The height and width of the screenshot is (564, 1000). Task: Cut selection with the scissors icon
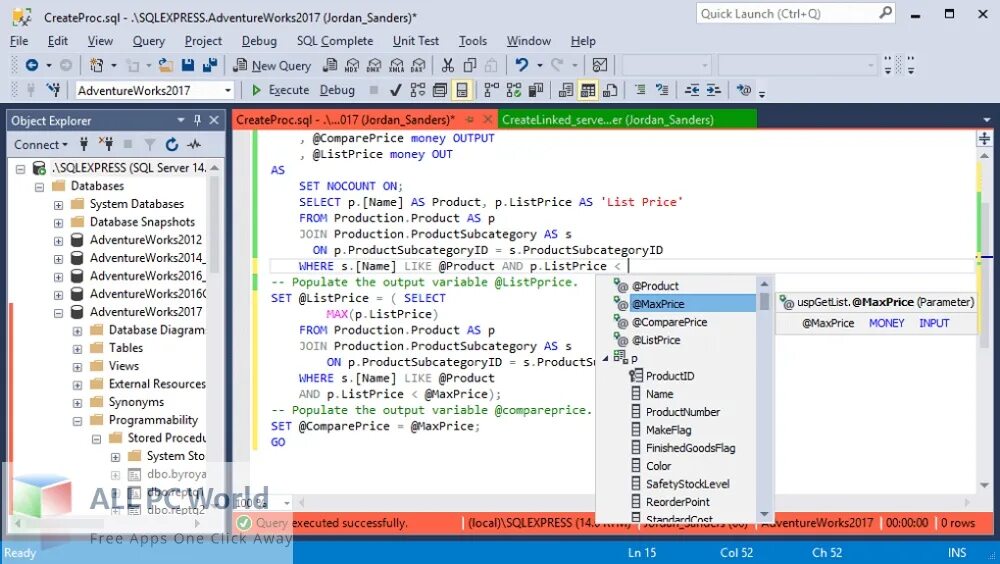448,65
